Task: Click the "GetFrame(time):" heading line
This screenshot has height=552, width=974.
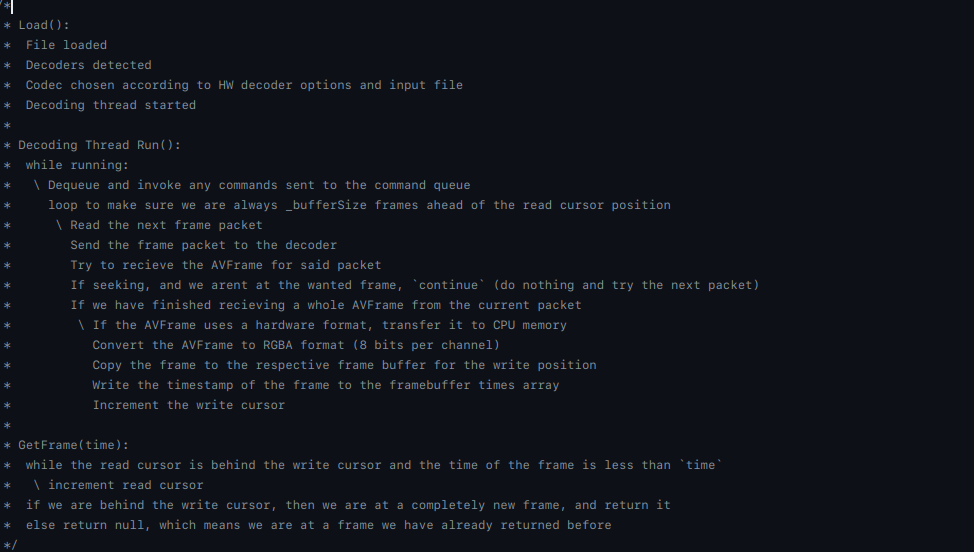Action: [x=73, y=445]
